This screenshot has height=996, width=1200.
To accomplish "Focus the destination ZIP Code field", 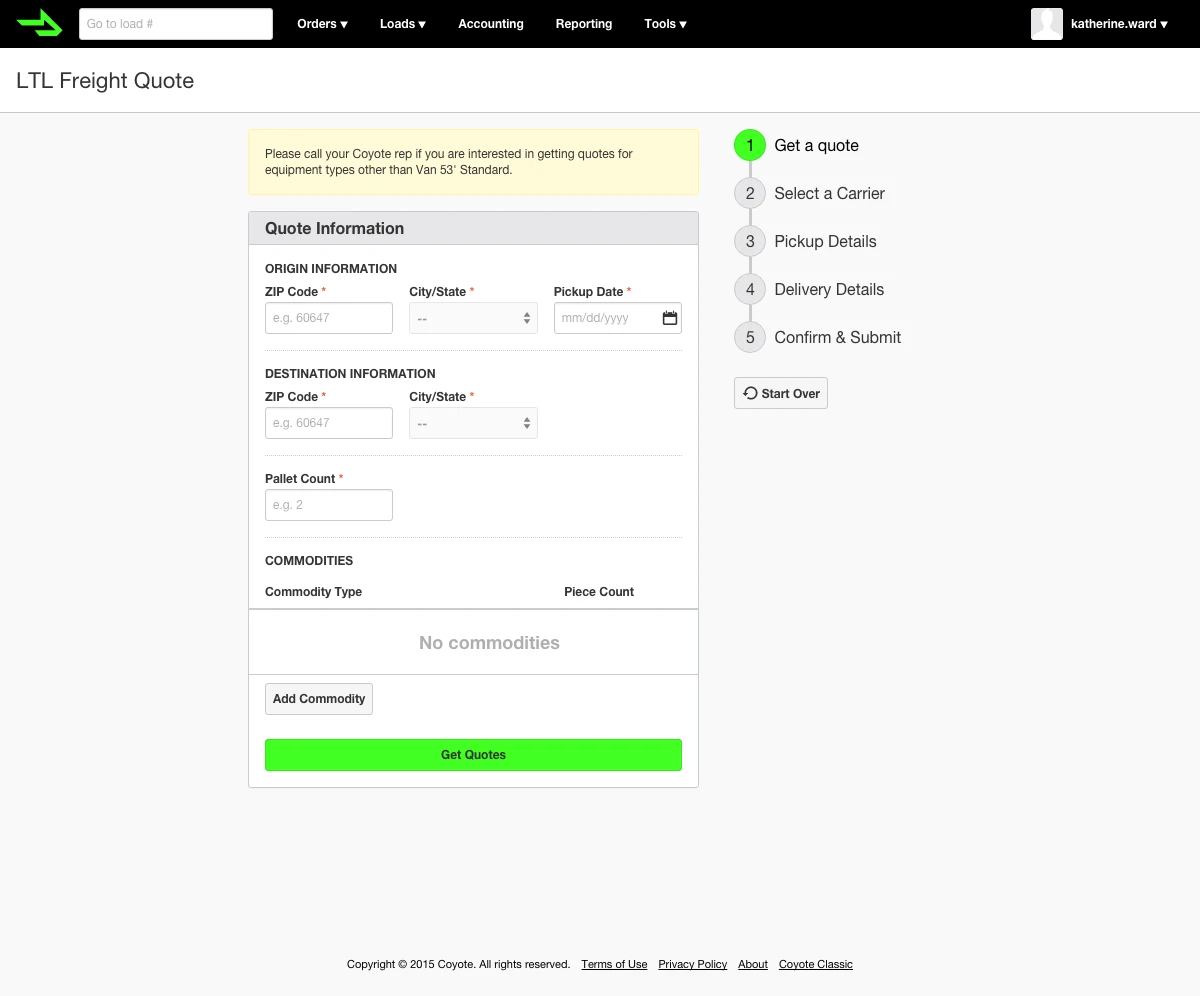I will tap(329, 423).
